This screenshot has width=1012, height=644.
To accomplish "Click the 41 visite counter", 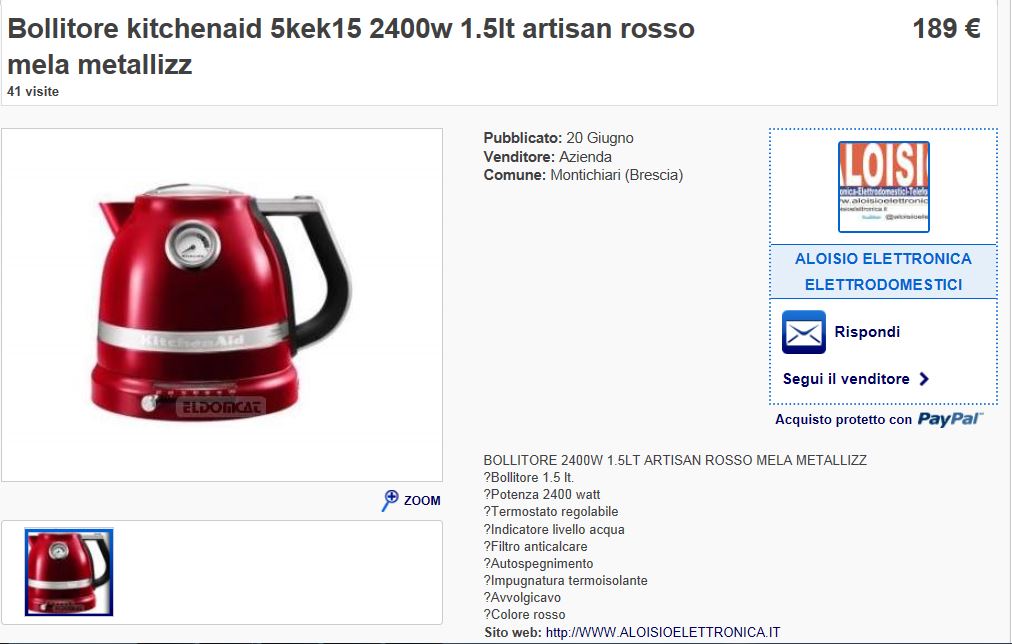I will coord(33,92).
